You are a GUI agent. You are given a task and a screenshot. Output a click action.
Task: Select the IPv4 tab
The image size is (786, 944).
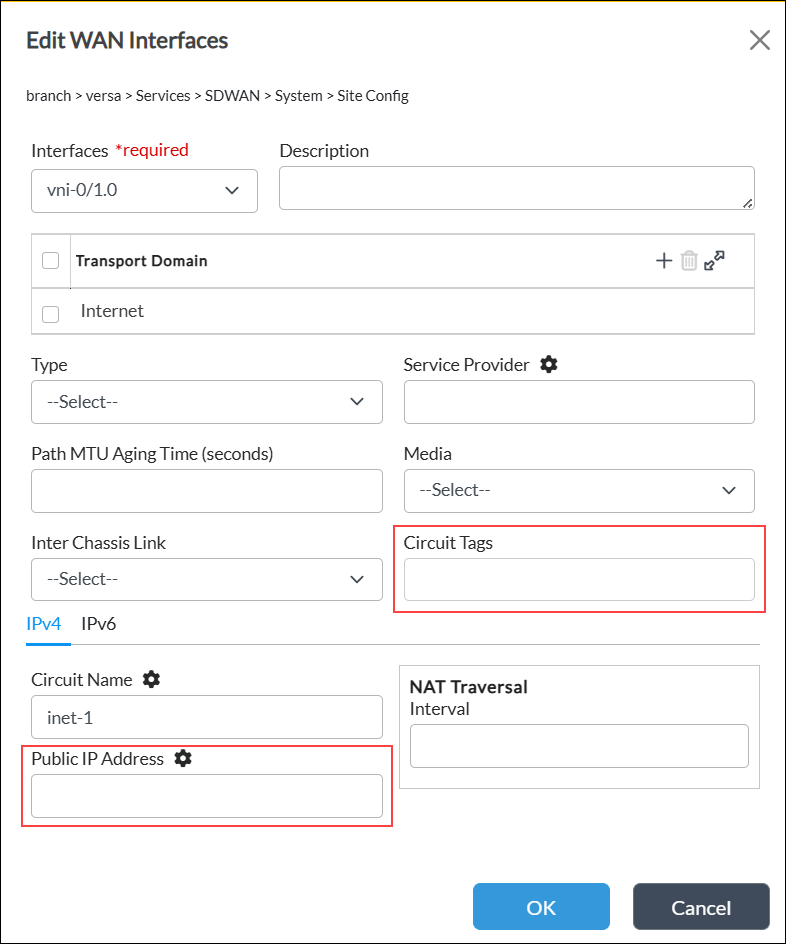pyautogui.click(x=44, y=624)
